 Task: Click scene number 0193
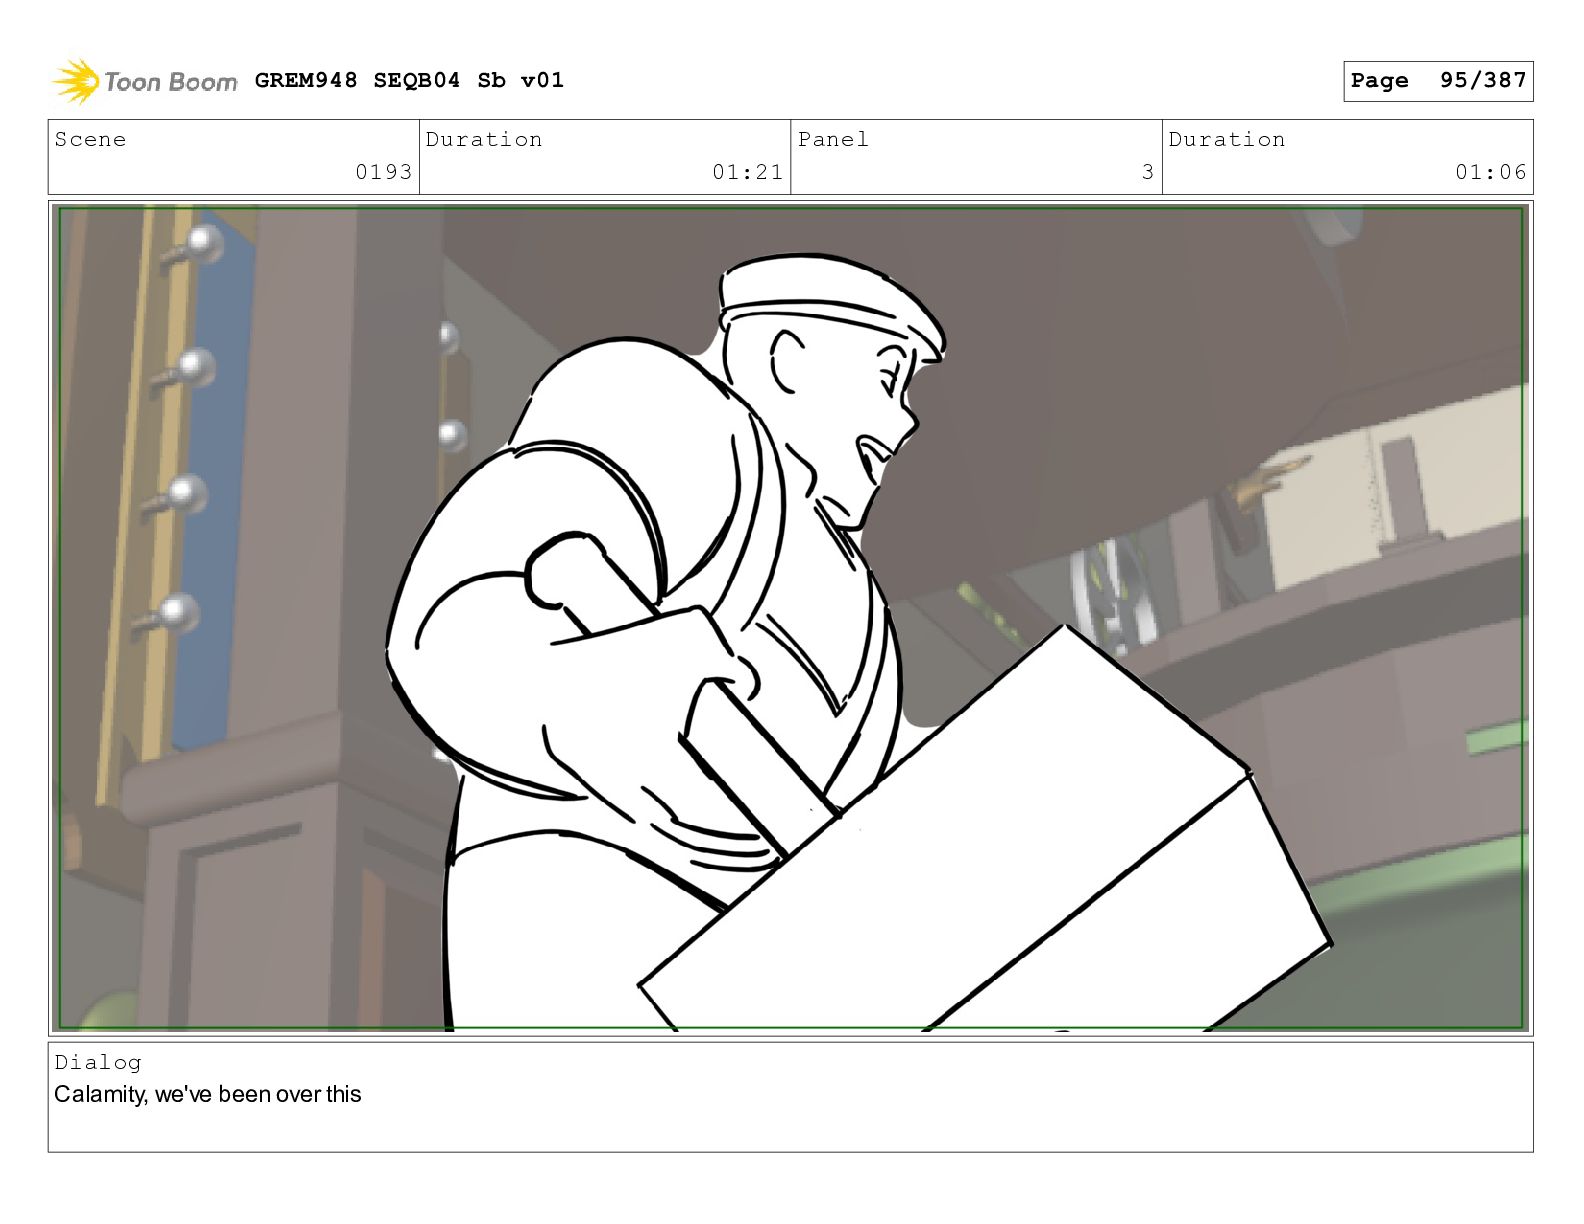coord(384,172)
